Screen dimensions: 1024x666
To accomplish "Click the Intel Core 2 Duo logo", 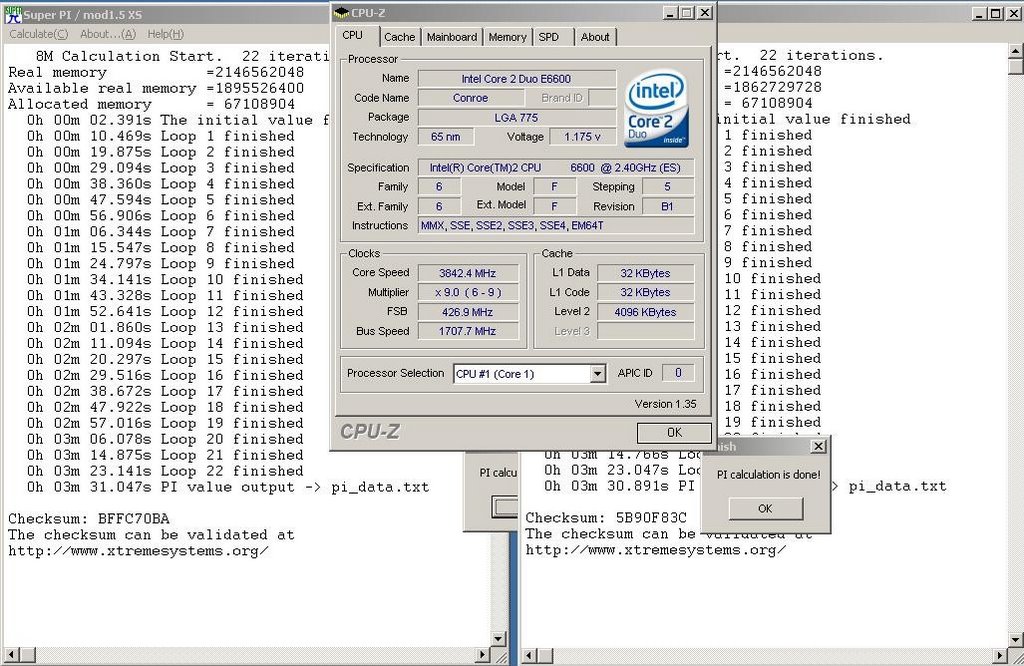I will pyautogui.click(x=656, y=109).
